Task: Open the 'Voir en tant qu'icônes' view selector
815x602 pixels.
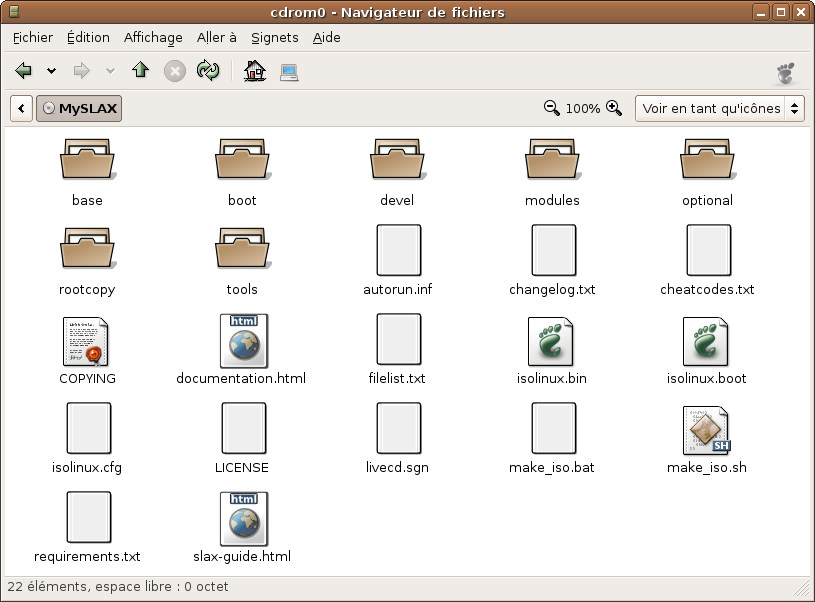Action: click(x=719, y=108)
